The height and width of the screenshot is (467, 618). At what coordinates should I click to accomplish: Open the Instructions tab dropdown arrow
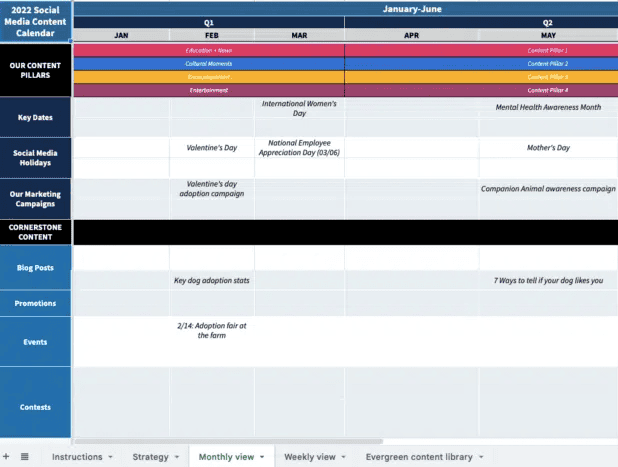coord(110,457)
